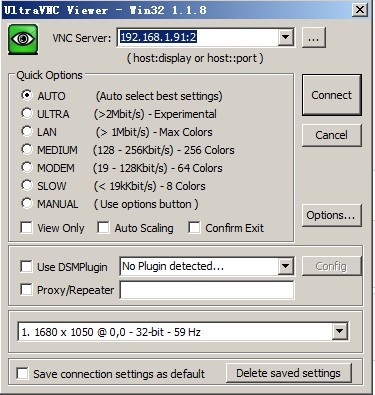This screenshot has height=395, width=375.
Task: Choose the MODEM 64 Colors option
Action: click(x=27, y=167)
